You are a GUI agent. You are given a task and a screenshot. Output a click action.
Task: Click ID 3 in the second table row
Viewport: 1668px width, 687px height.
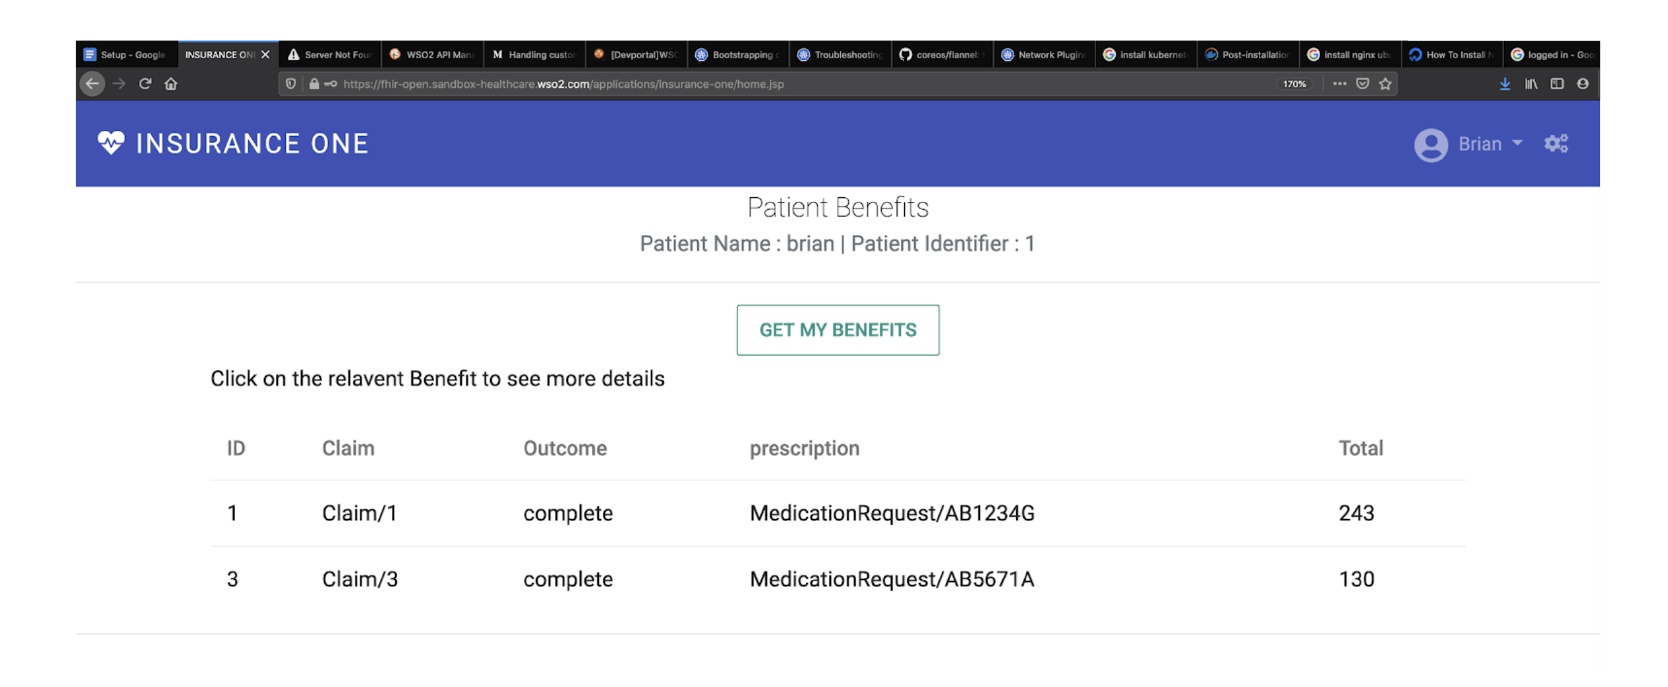click(x=232, y=579)
